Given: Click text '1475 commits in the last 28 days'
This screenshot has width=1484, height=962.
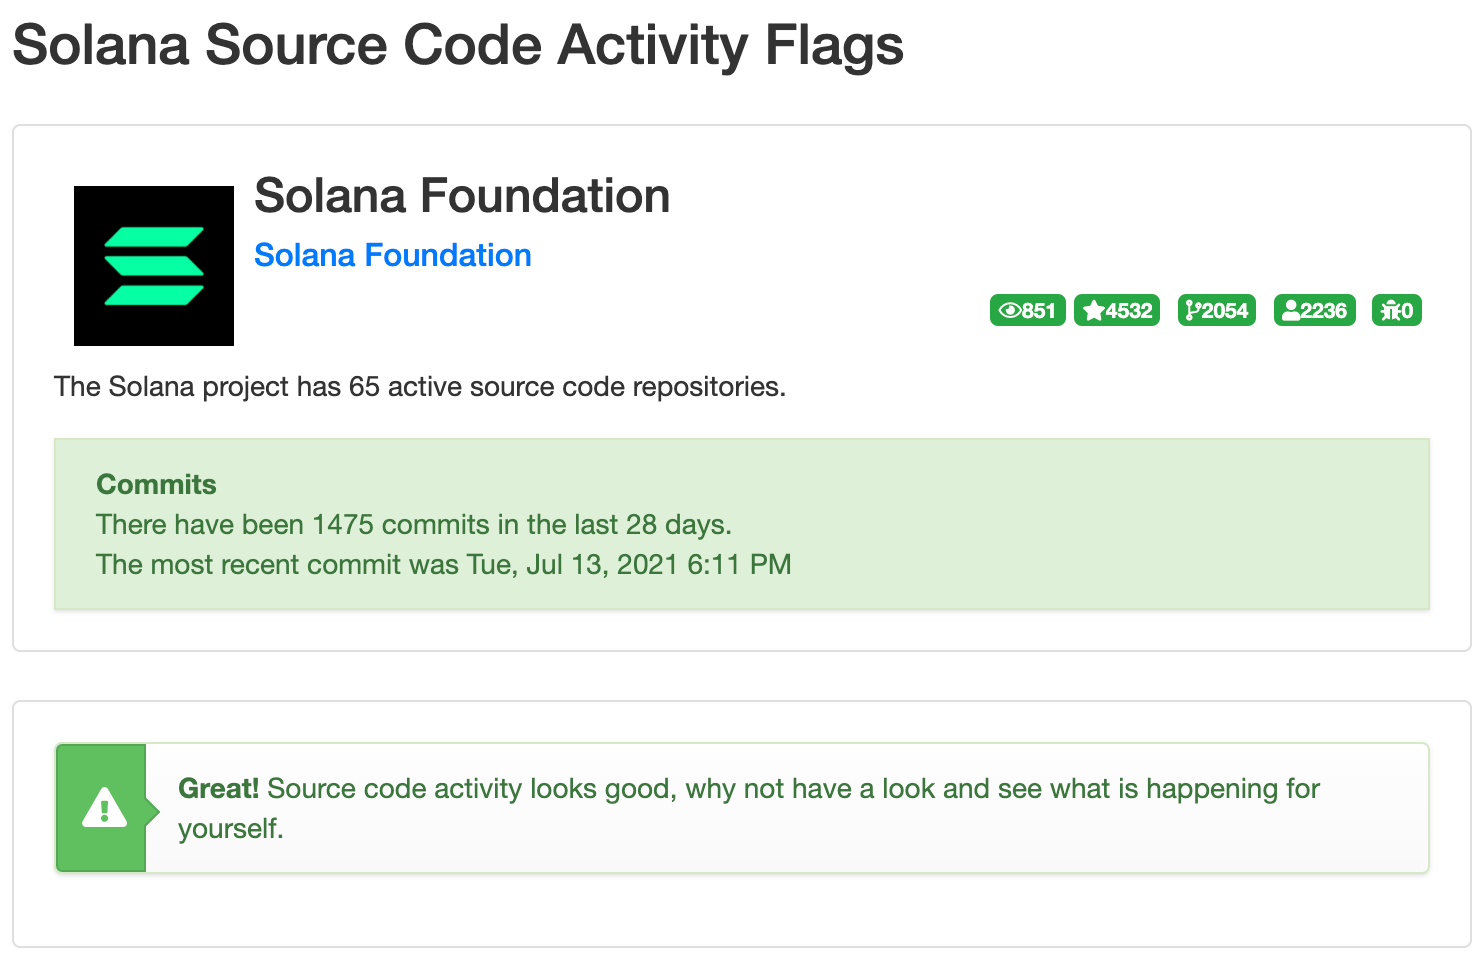Looking at the screenshot, I should [x=520, y=524].
